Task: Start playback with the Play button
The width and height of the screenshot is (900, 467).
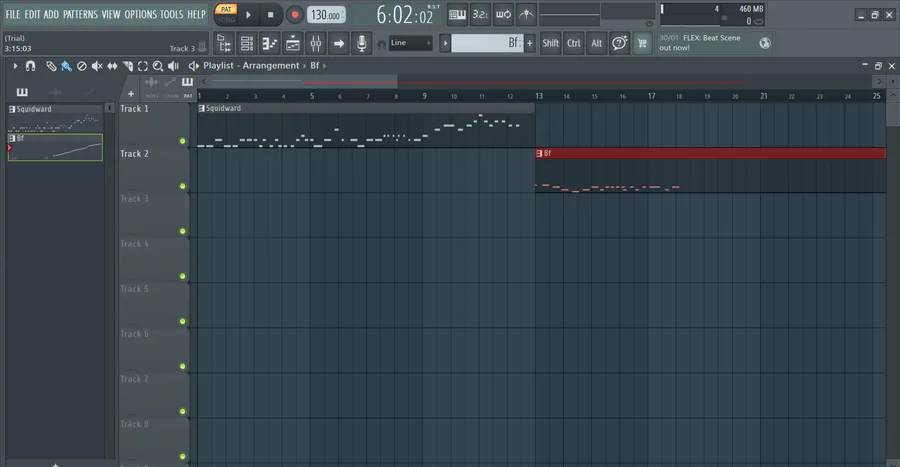Action: click(x=249, y=15)
